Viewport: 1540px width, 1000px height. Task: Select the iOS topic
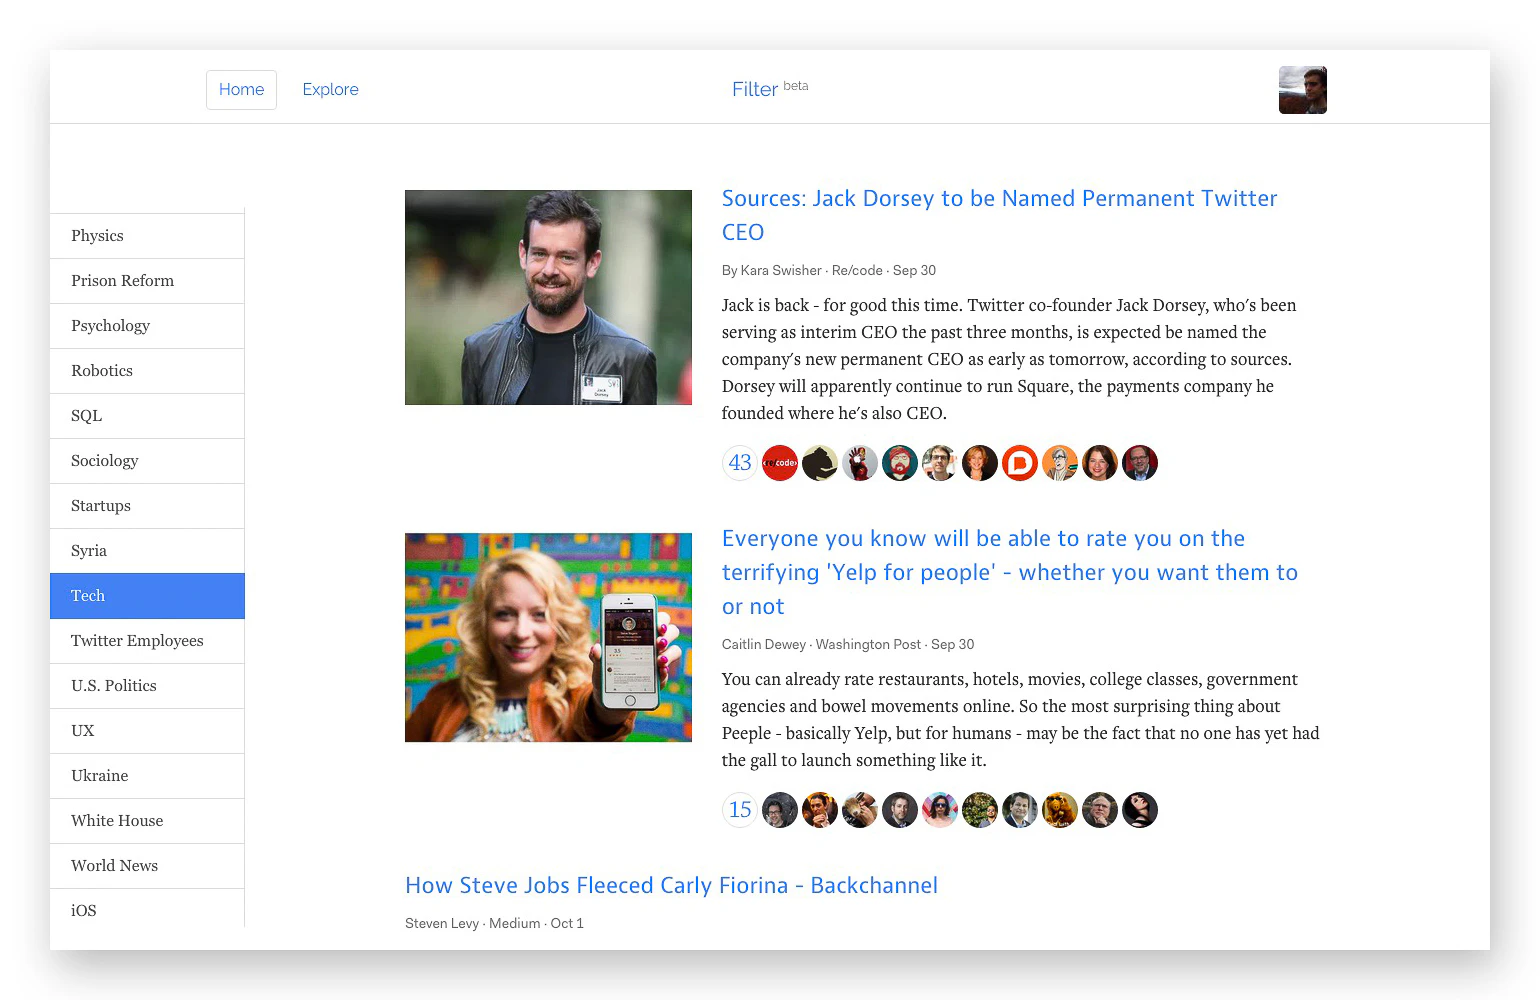click(x=147, y=909)
